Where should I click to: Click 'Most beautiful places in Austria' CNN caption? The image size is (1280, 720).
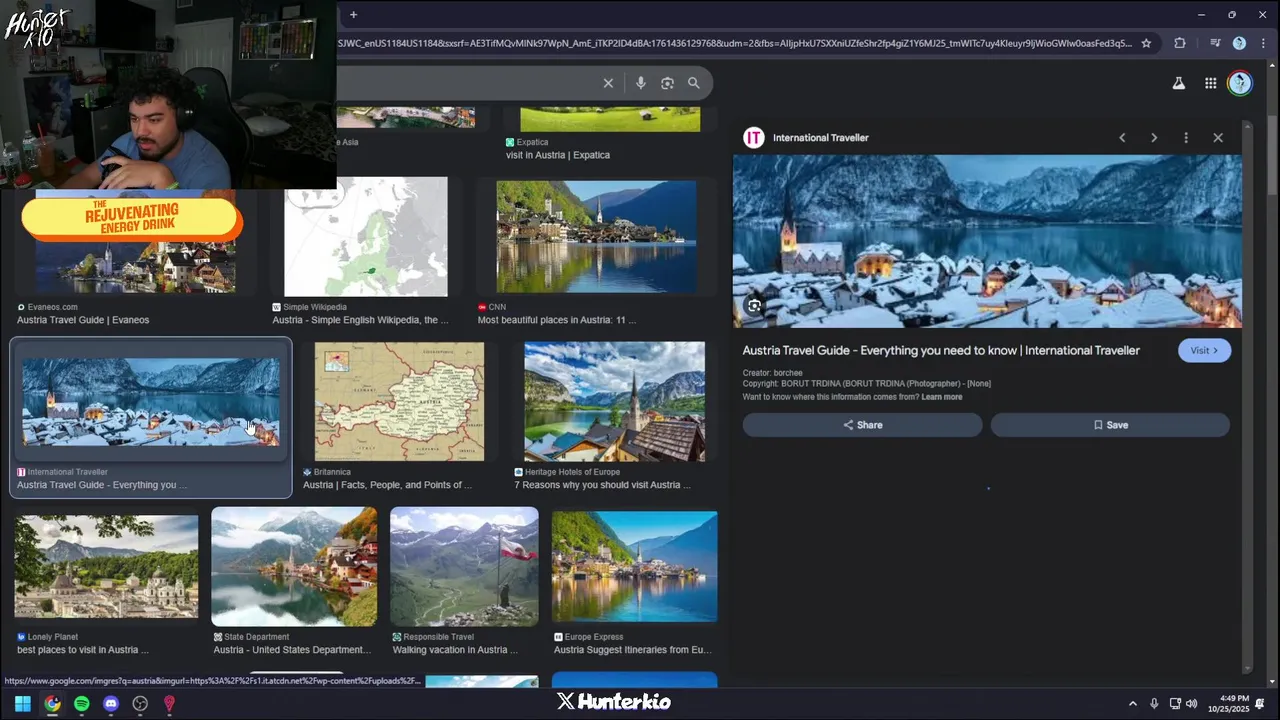[557, 320]
